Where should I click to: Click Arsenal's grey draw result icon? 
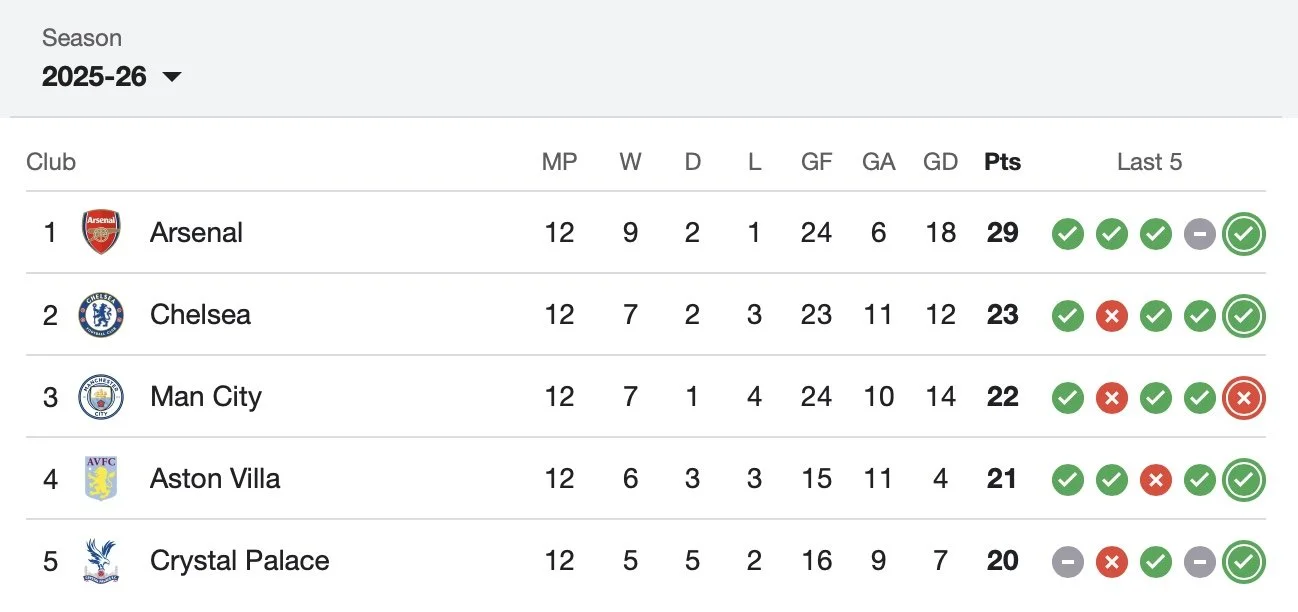pyautogui.click(x=1199, y=234)
